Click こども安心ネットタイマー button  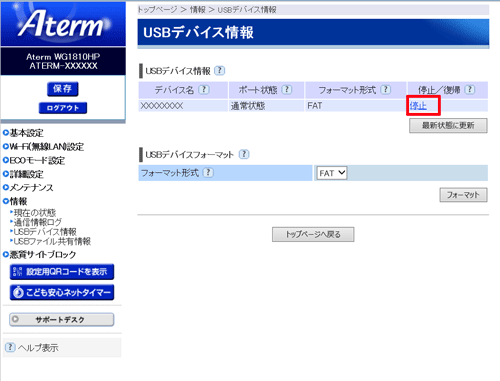point(62,292)
